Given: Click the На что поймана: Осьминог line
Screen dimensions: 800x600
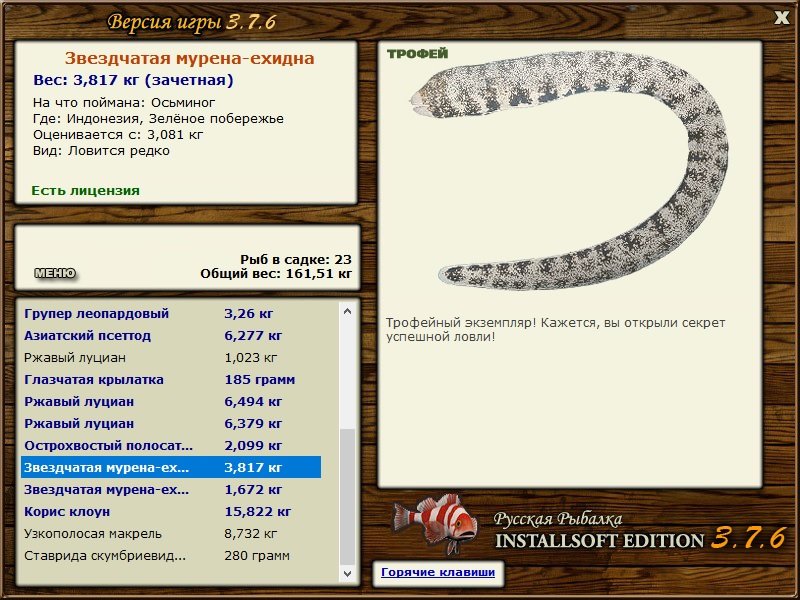Looking at the screenshot, I should (x=124, y=103).
